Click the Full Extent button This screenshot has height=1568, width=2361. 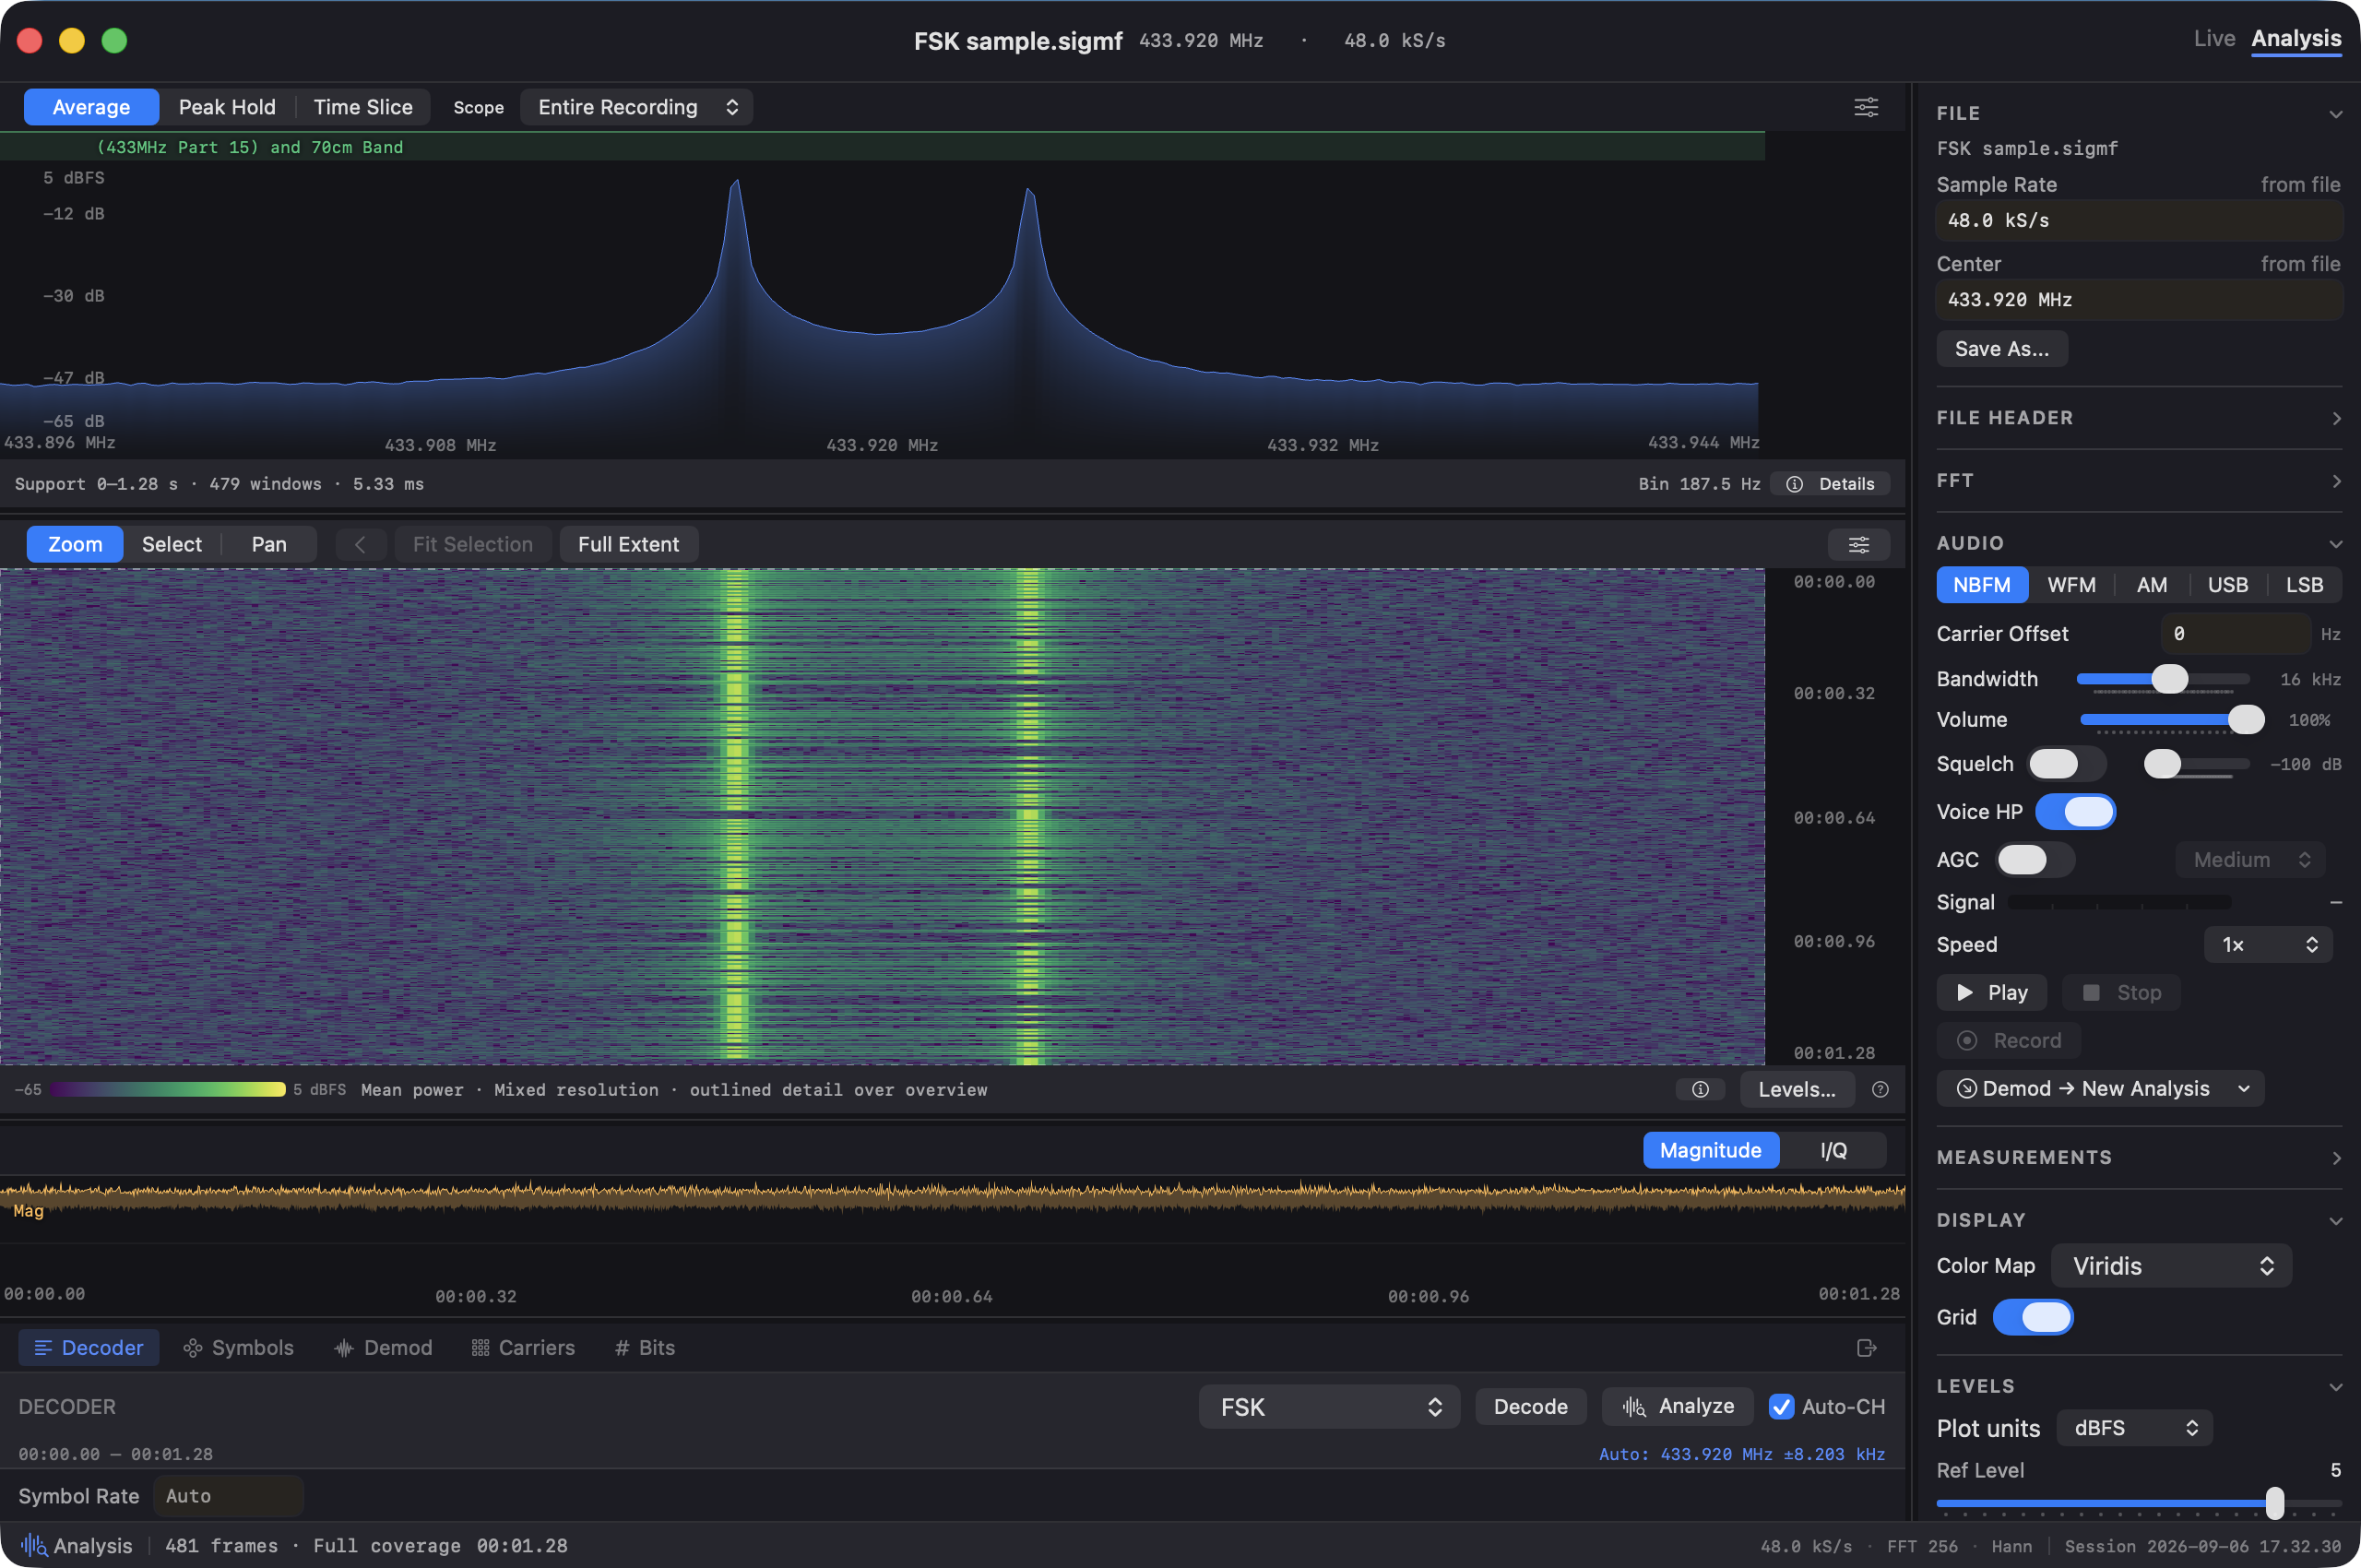click(629, 544)
